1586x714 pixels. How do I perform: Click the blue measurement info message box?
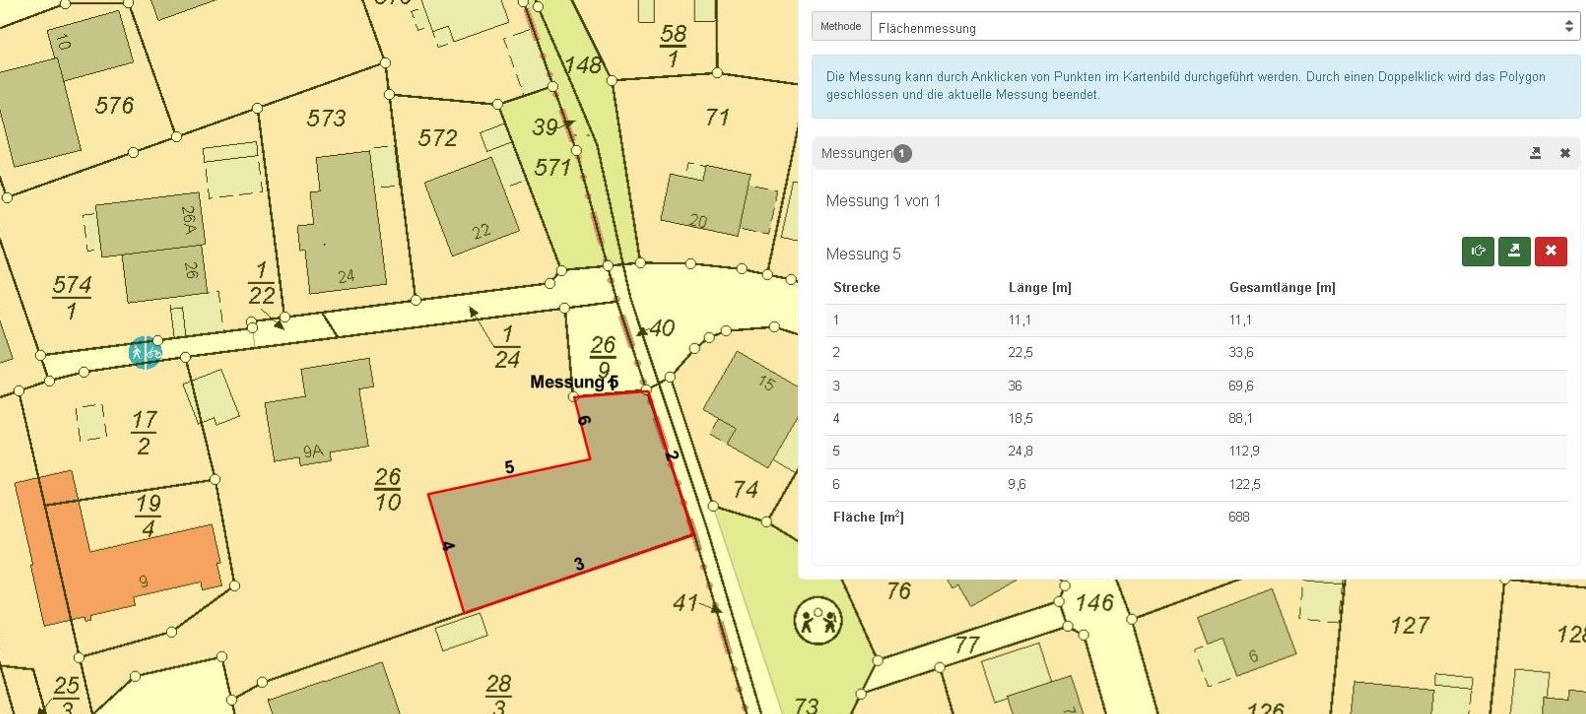[1195, 86]
